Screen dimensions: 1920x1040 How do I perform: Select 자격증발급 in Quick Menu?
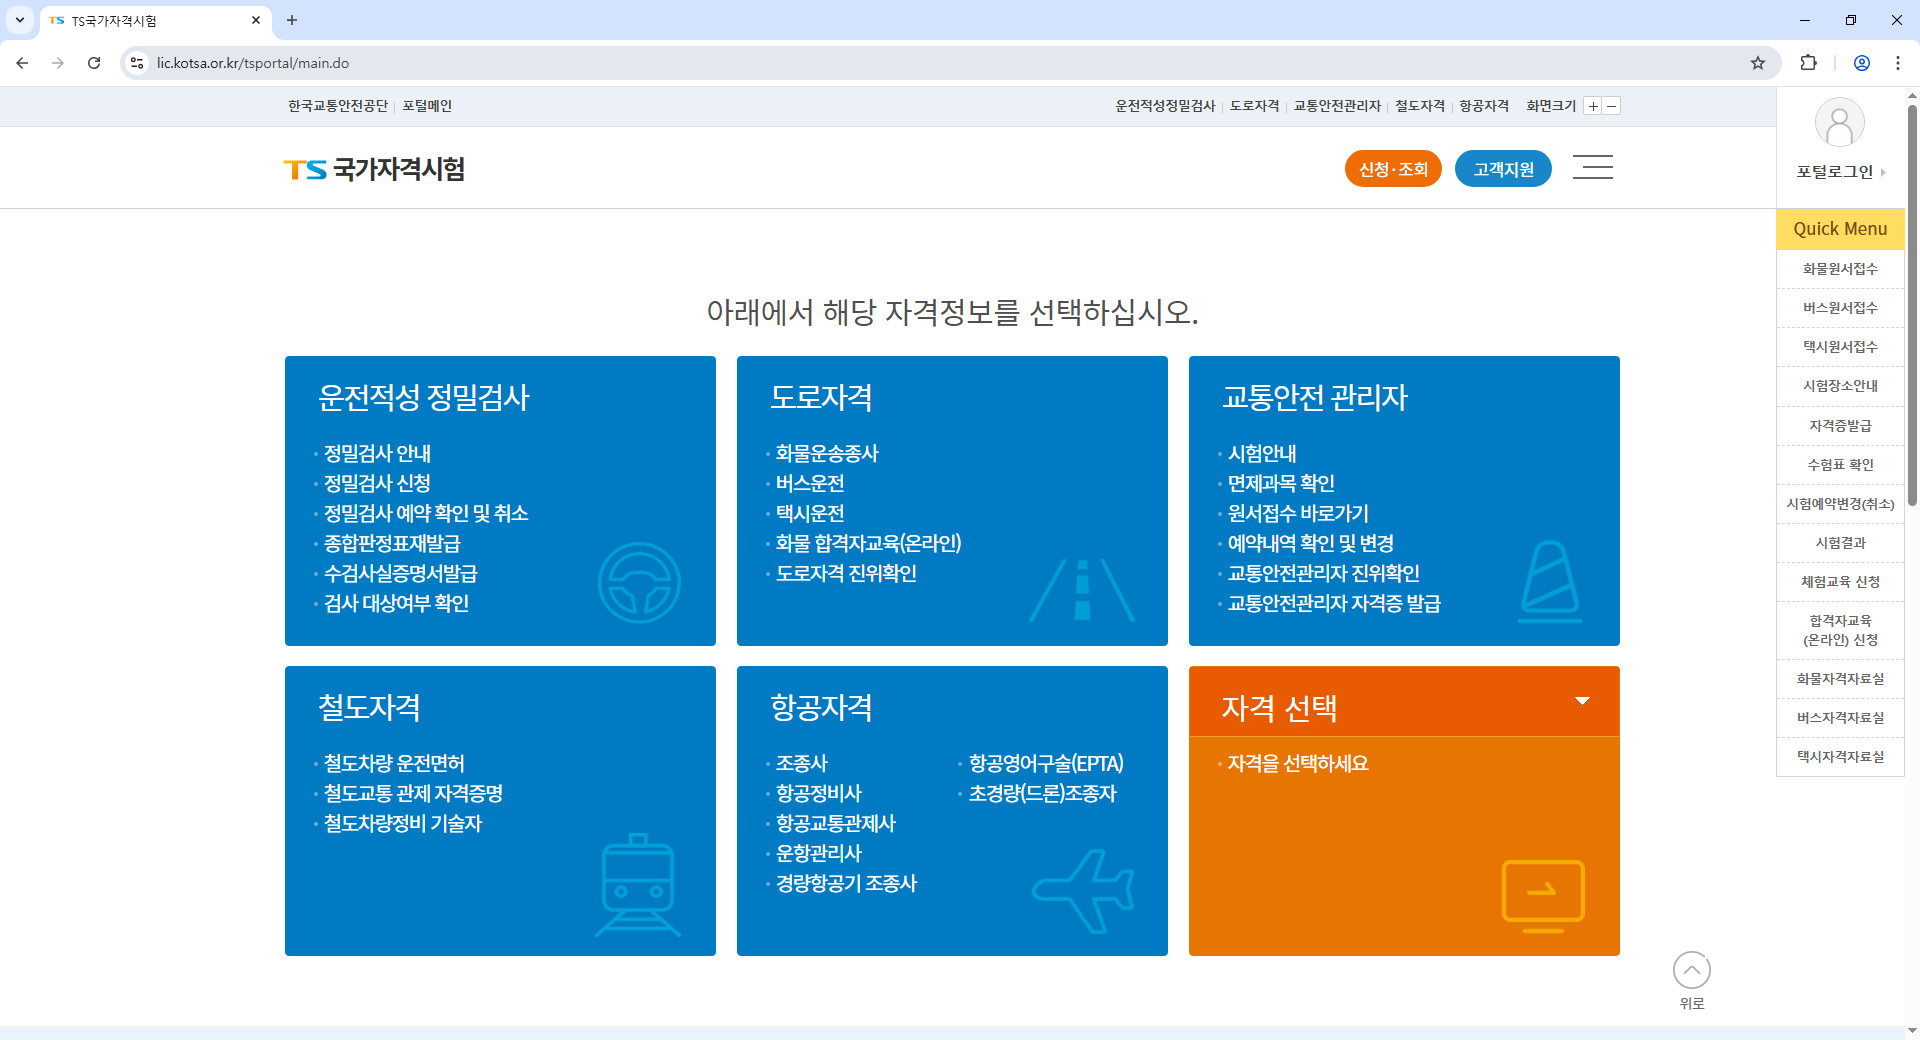(x=1840, y=425)
